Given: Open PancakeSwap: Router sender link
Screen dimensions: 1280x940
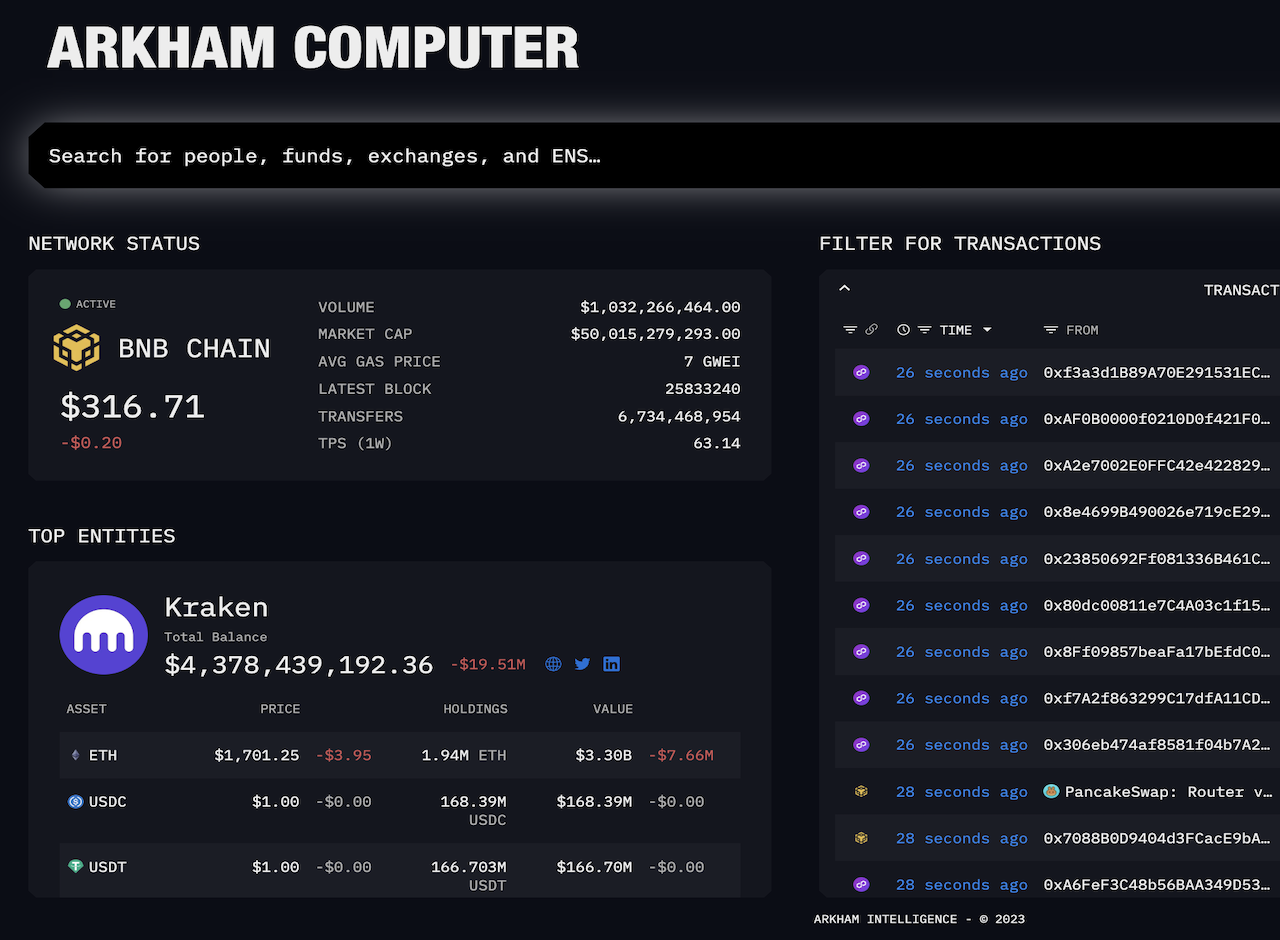Looking at the screenshot, I should coord(1169,791).
